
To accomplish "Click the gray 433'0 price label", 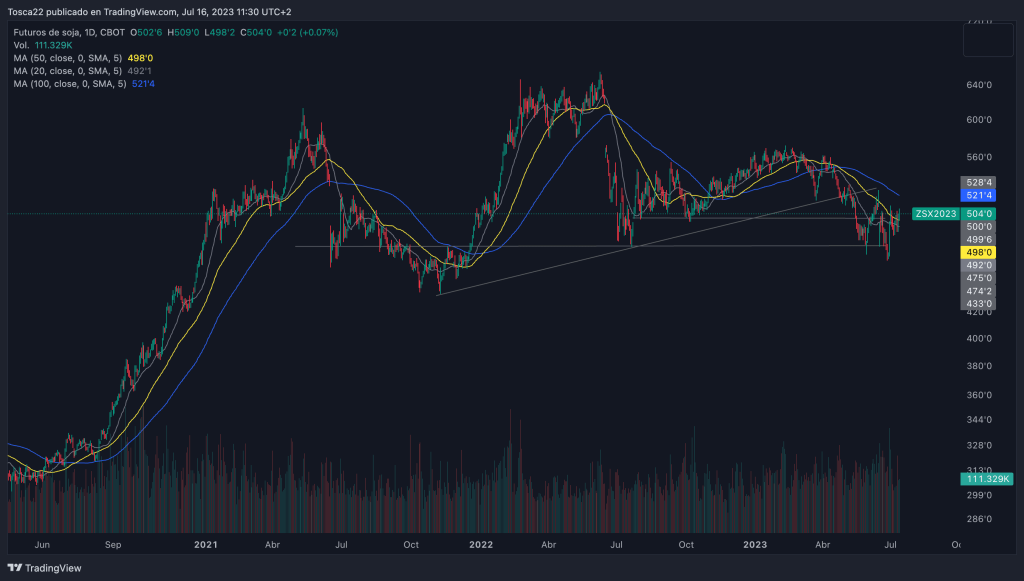I will click(x=979, y=304).
